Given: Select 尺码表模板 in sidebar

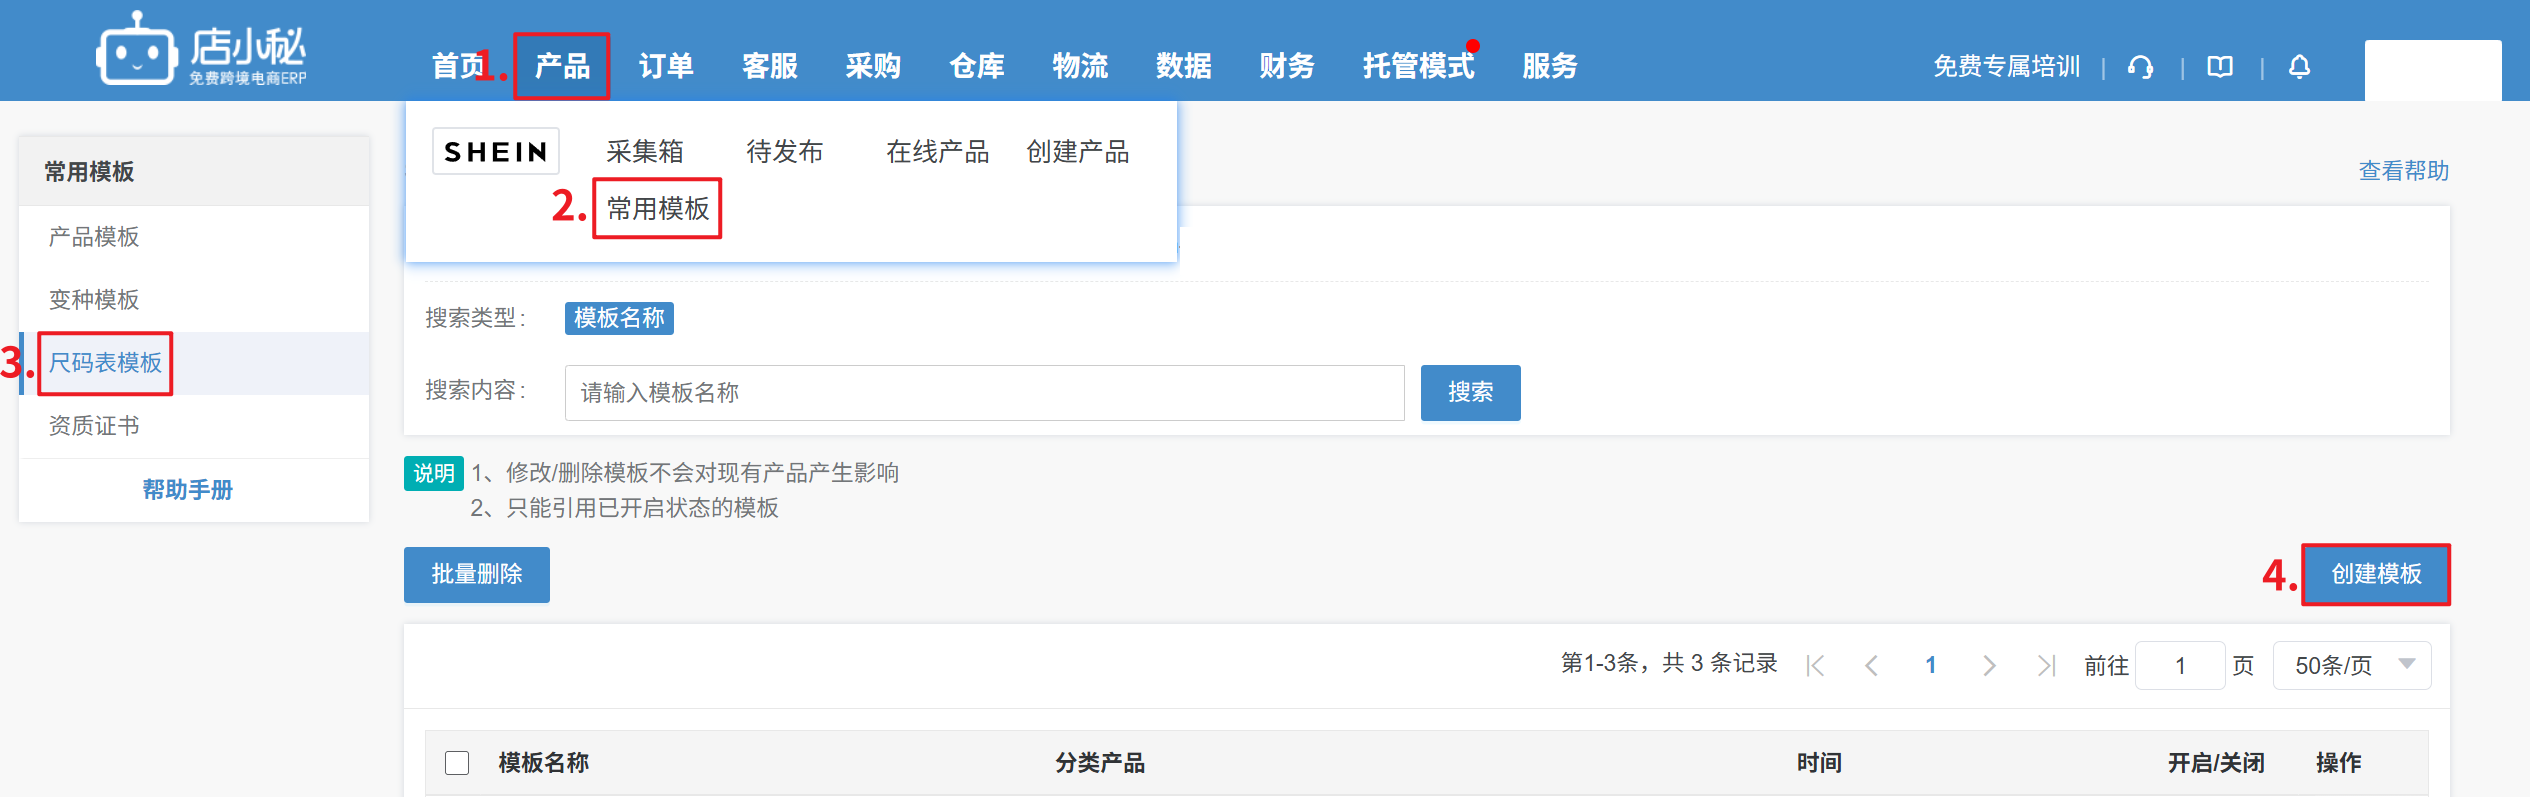Looking at the screenshot, I should point(105,363).
